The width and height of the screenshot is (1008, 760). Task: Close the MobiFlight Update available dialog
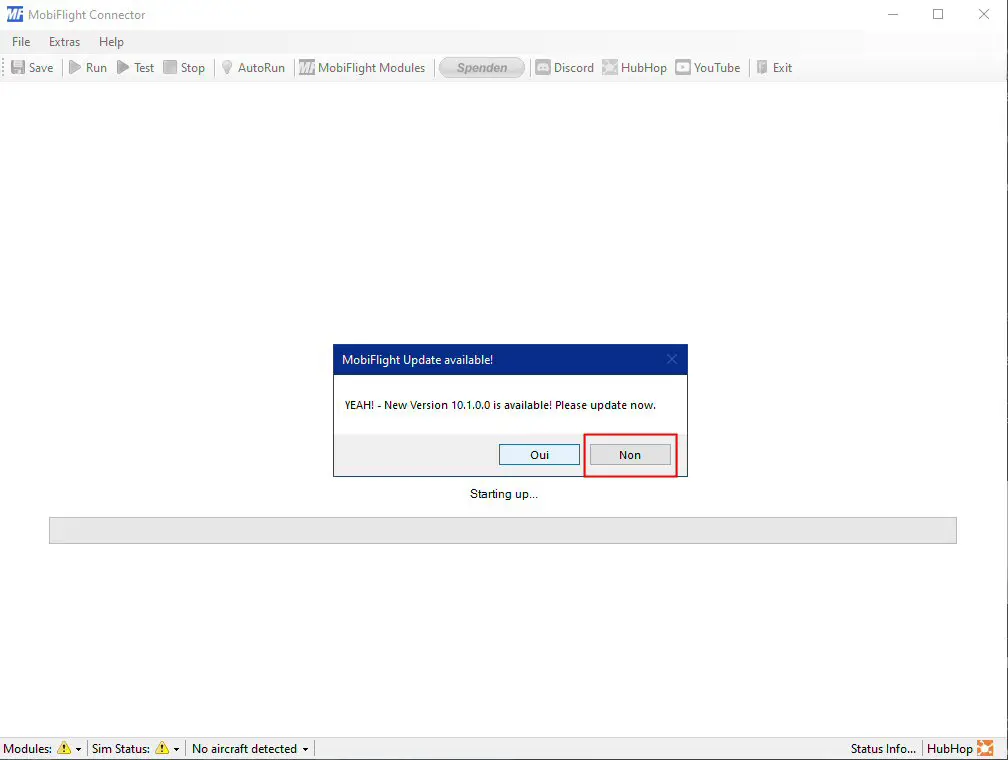[x=672, y=359]
